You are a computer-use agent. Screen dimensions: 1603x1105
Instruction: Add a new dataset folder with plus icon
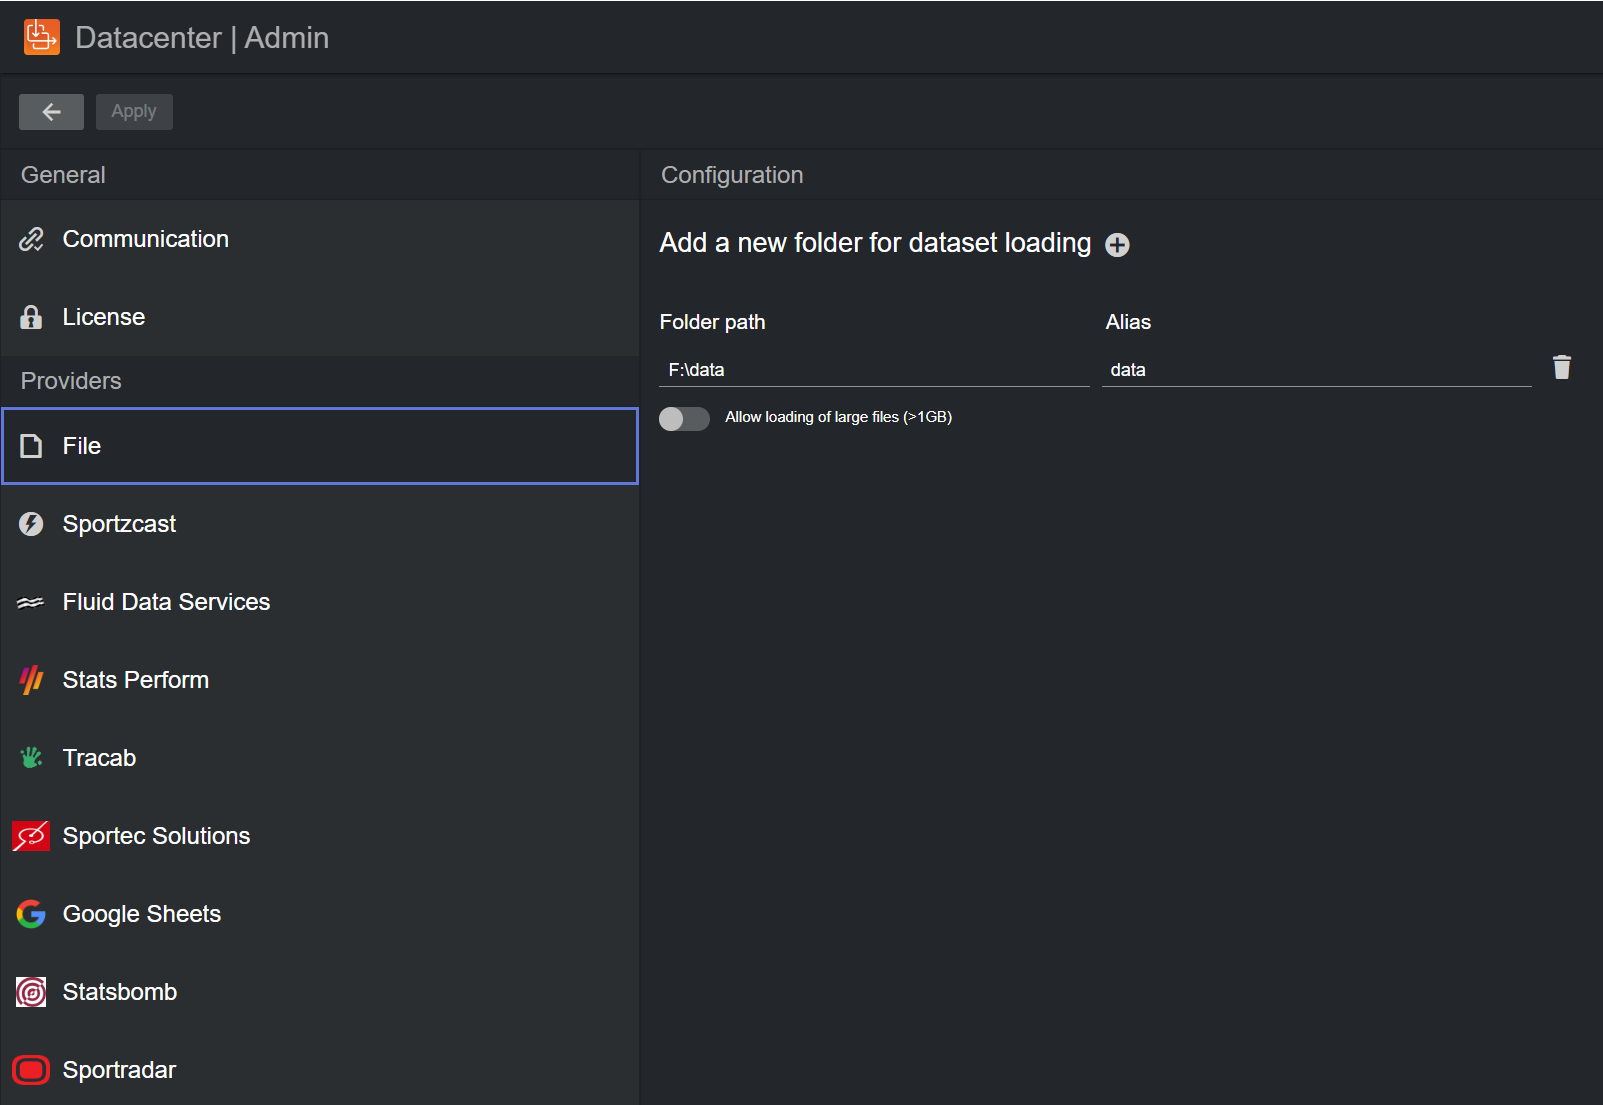[1117, 245]
